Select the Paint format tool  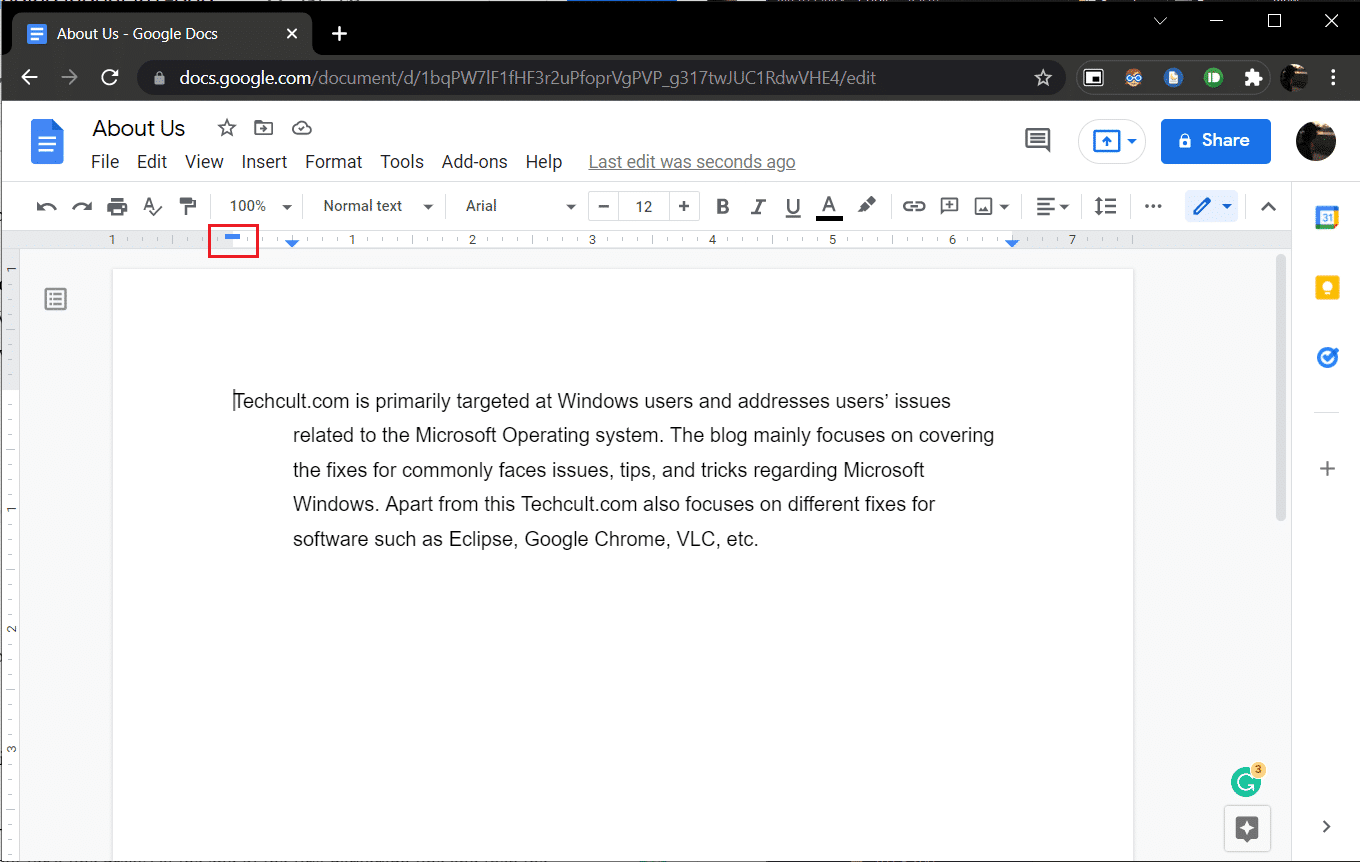[x=187, y=206]
